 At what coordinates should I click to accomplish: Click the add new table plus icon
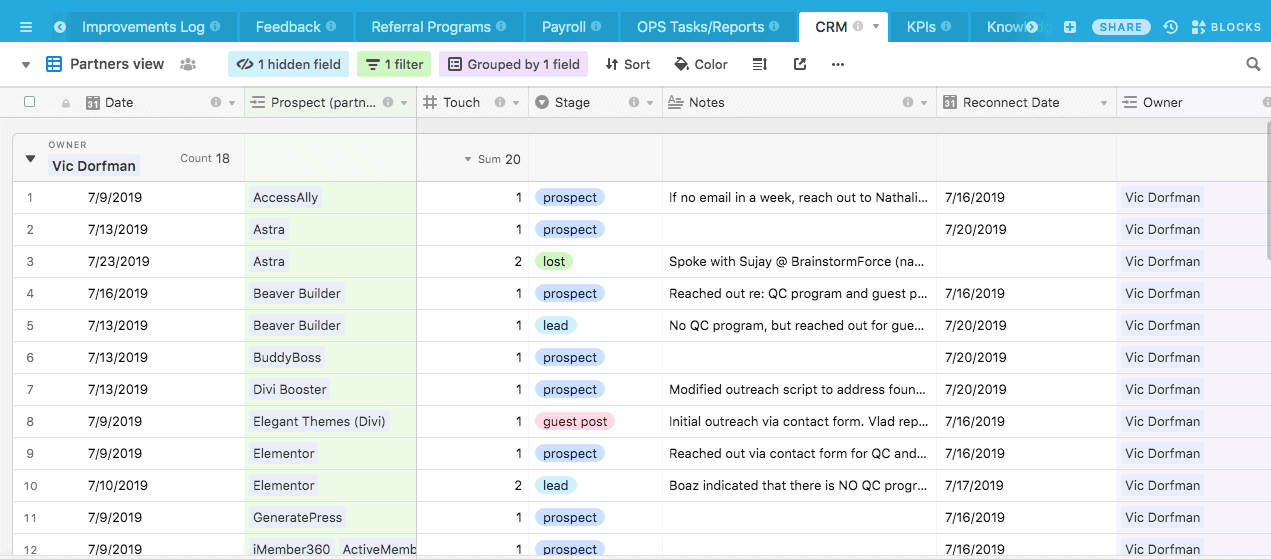point(1070,27)
